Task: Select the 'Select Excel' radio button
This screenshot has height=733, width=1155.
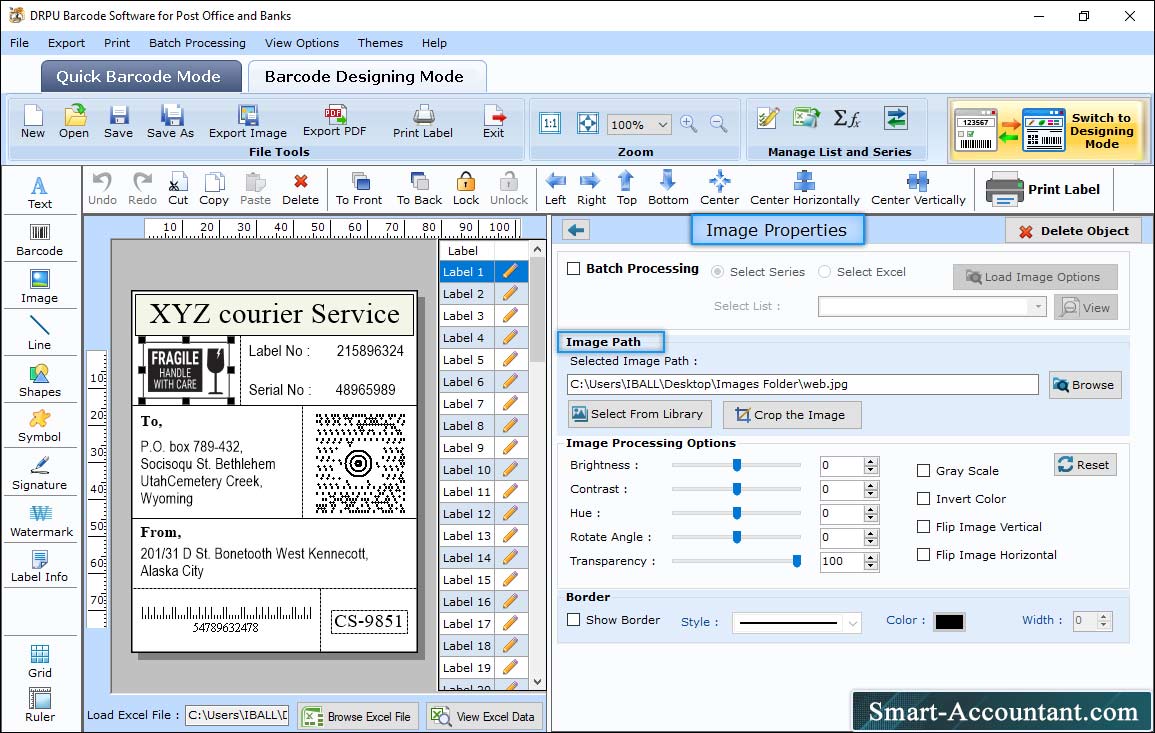Action: click(824, 272)
